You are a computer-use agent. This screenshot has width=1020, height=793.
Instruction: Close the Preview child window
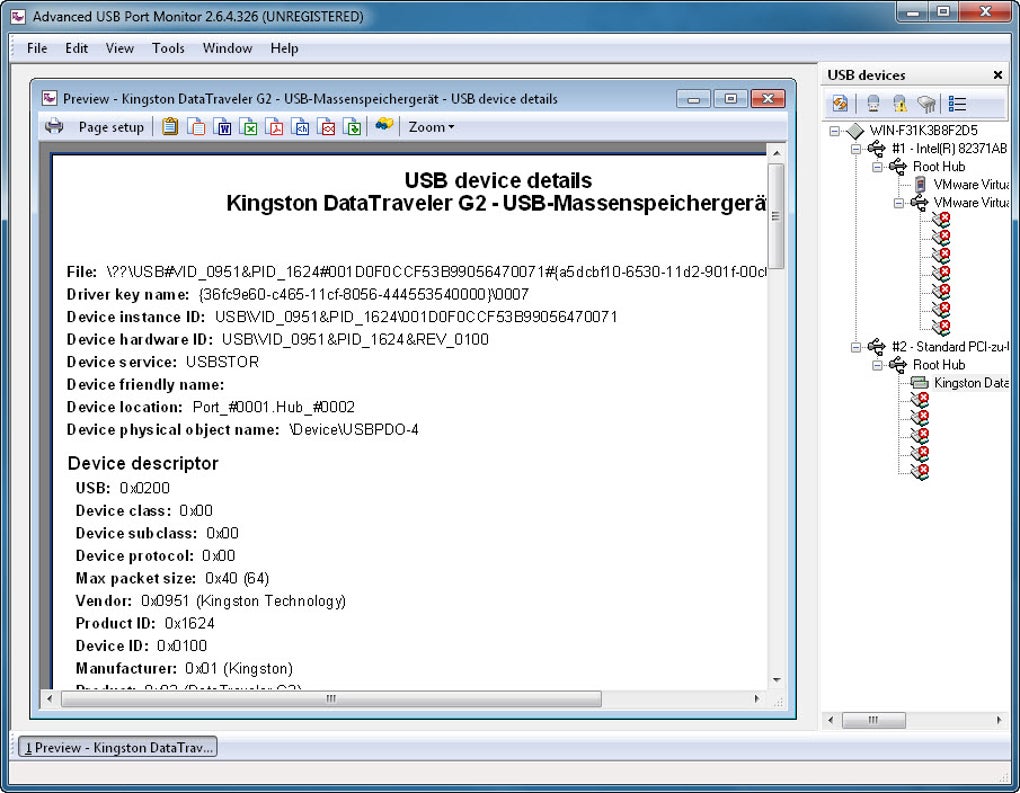click(768, 99)
